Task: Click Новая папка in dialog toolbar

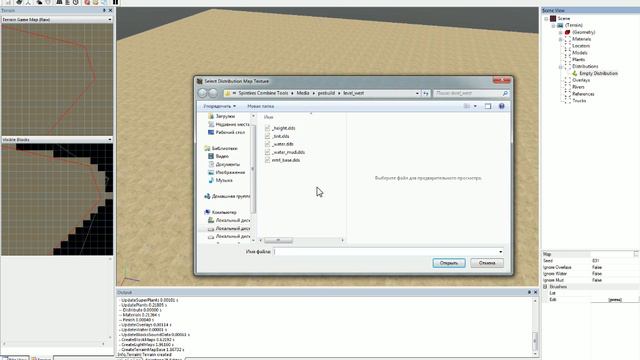Action: coord(260,106)
